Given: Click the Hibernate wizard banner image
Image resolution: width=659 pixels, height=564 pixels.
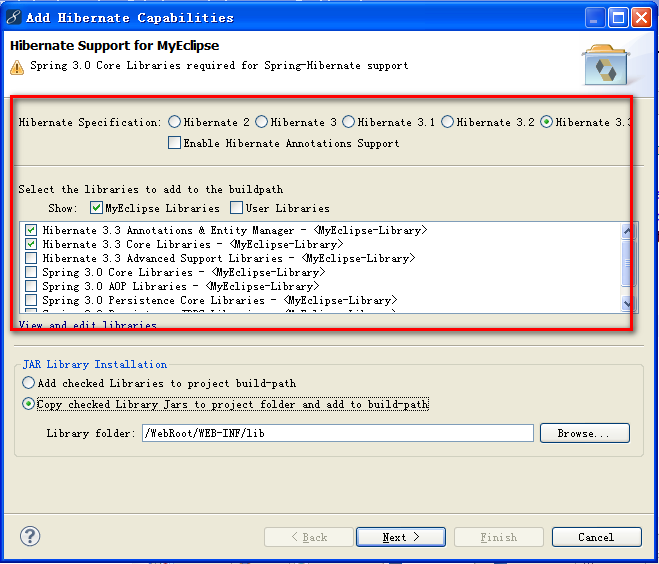Looking at the screenshot, I should (605, 65).
